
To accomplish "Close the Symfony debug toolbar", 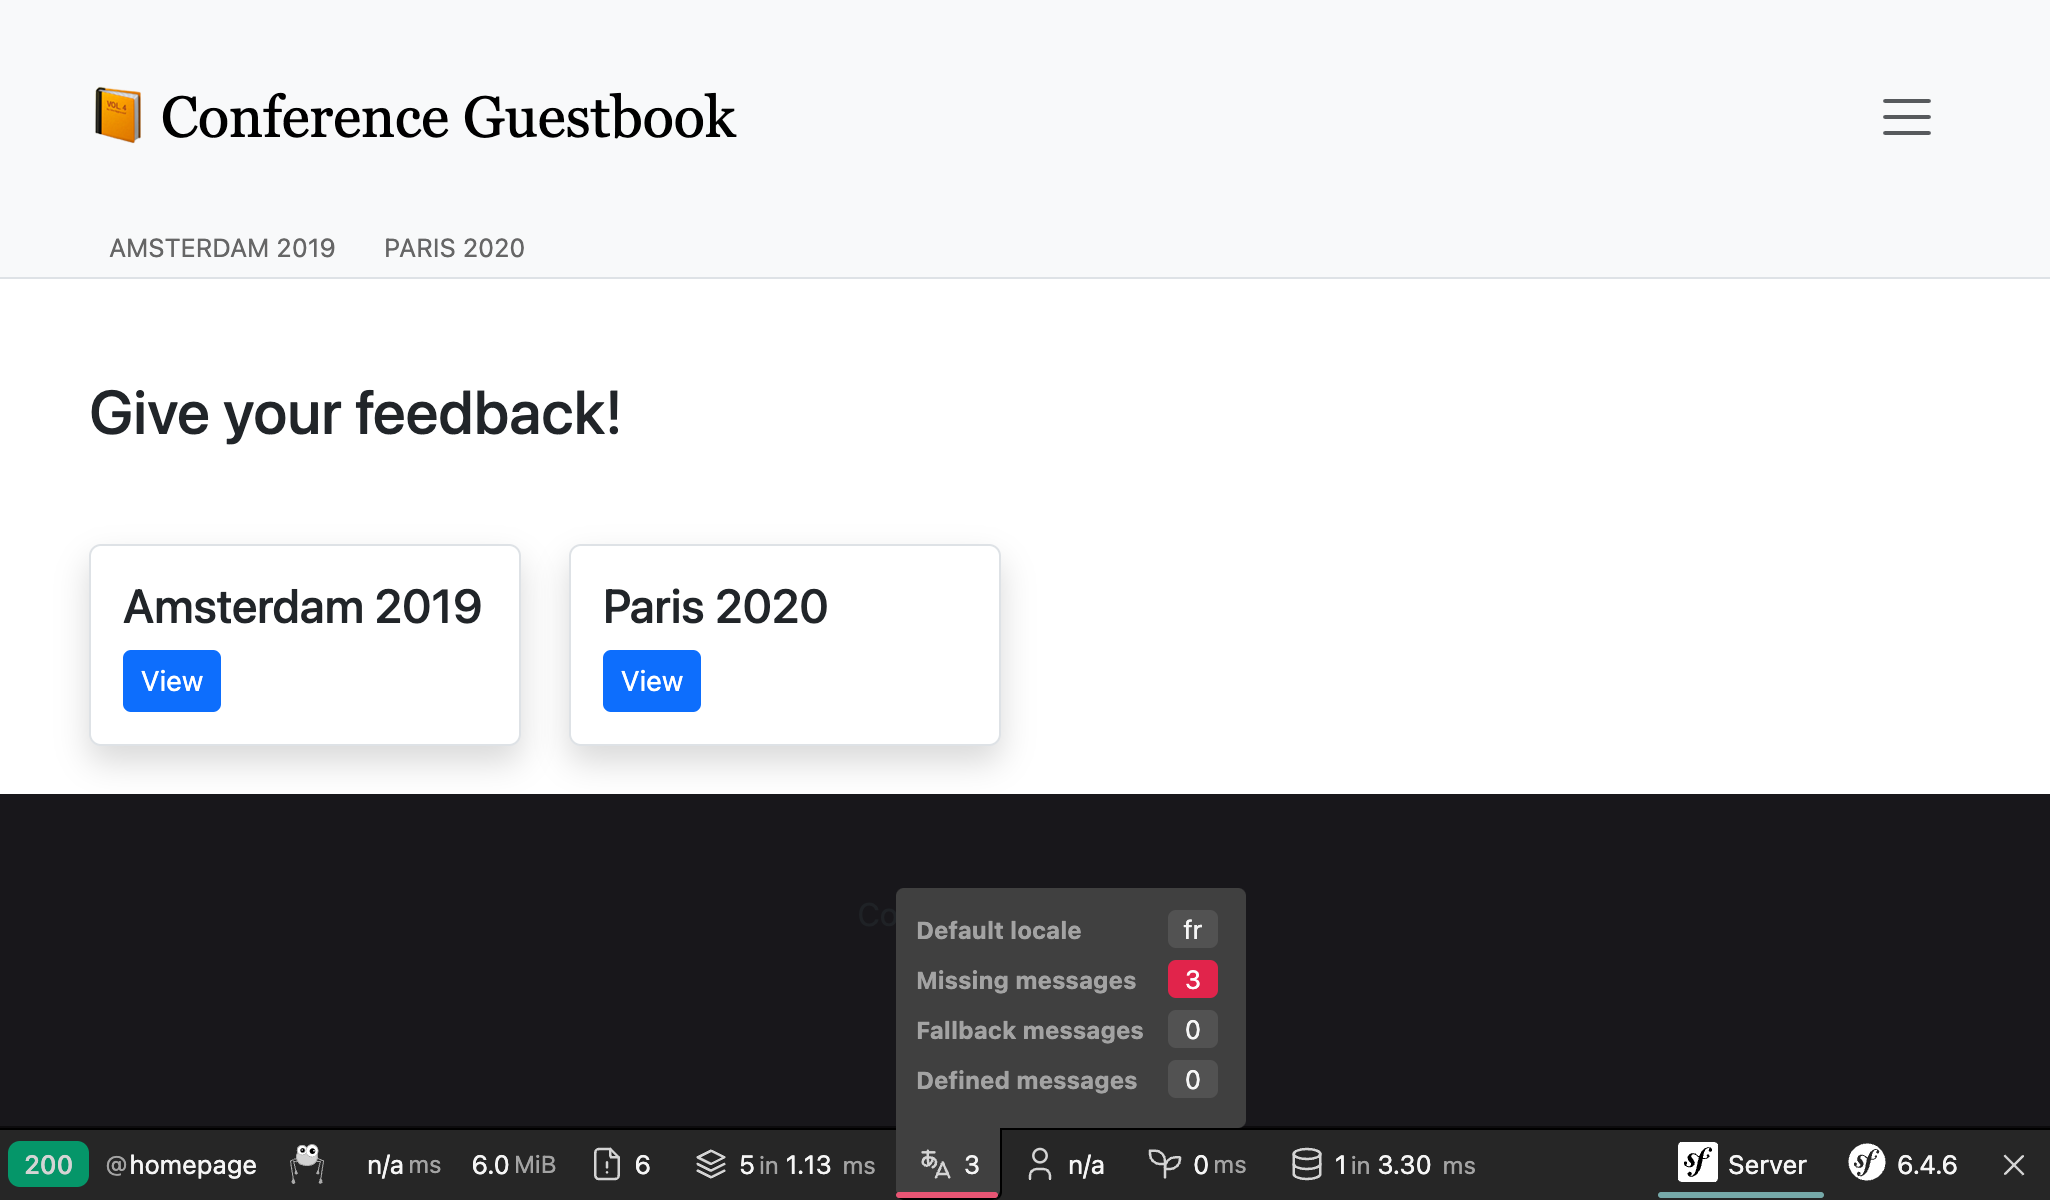I will (2014, 1165).
